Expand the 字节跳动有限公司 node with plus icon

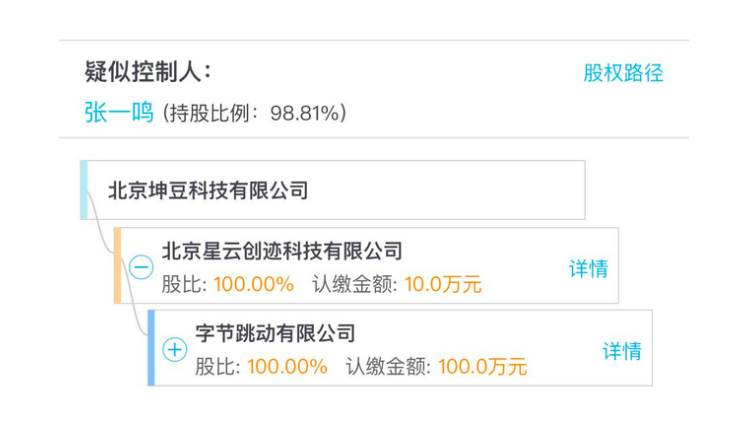175,350
